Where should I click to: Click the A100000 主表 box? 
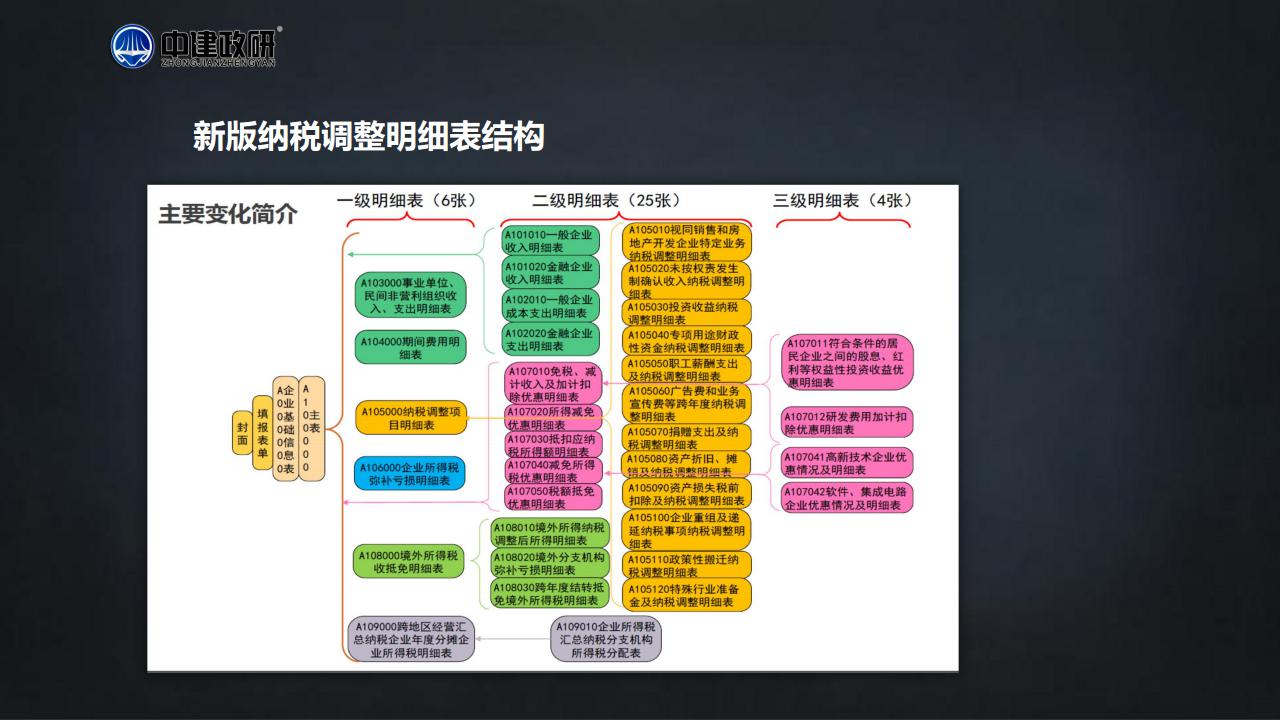[311, 430]
